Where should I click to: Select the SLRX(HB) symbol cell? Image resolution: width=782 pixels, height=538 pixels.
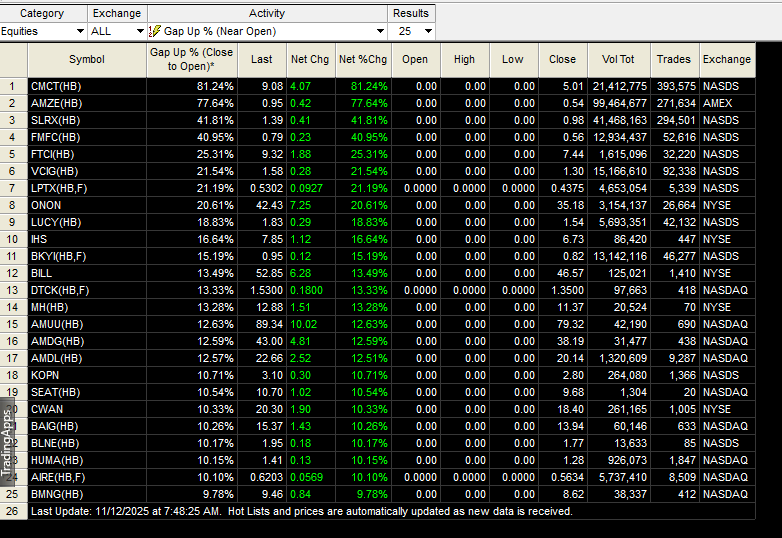point(87,120)
